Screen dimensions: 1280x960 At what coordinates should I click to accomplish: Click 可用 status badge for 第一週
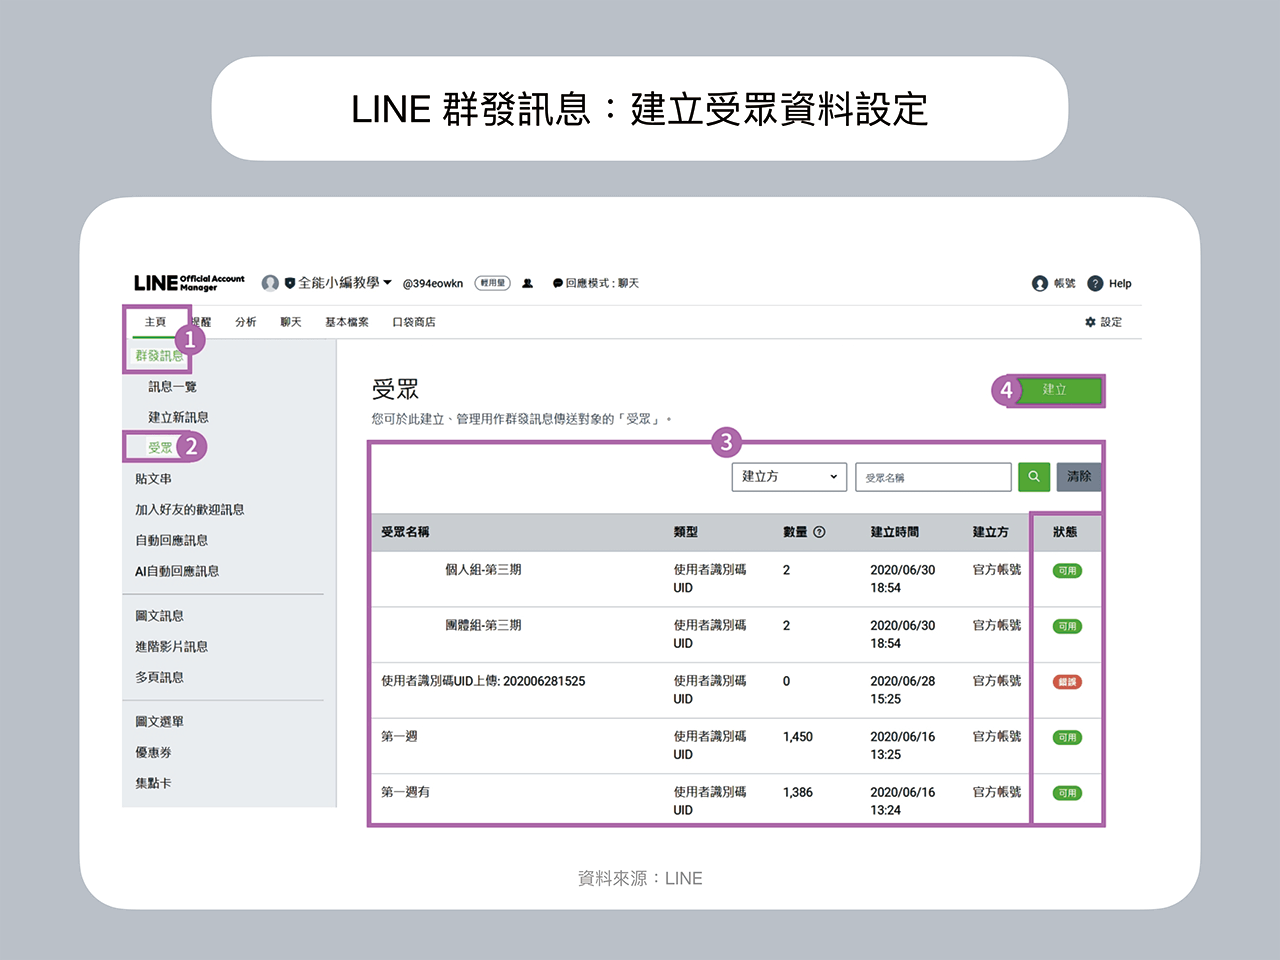pyautogui.click(x=1067, y=738)
